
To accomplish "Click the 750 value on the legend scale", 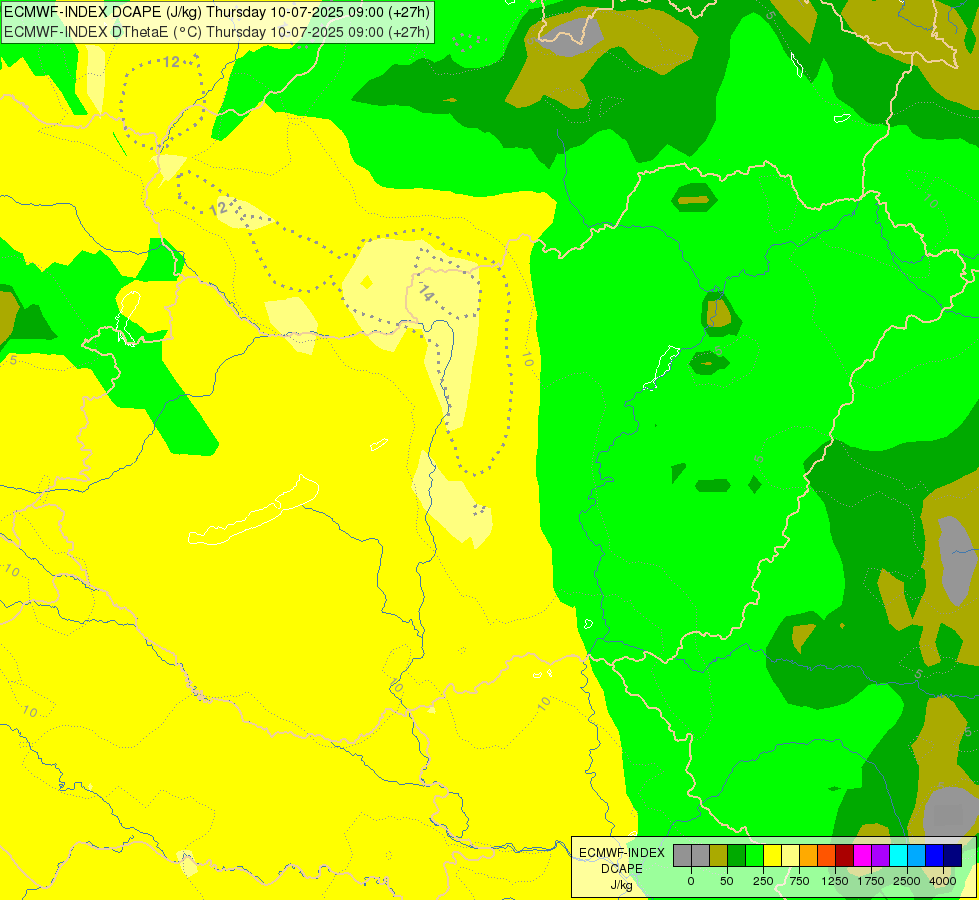I will [x=799, y=881].
